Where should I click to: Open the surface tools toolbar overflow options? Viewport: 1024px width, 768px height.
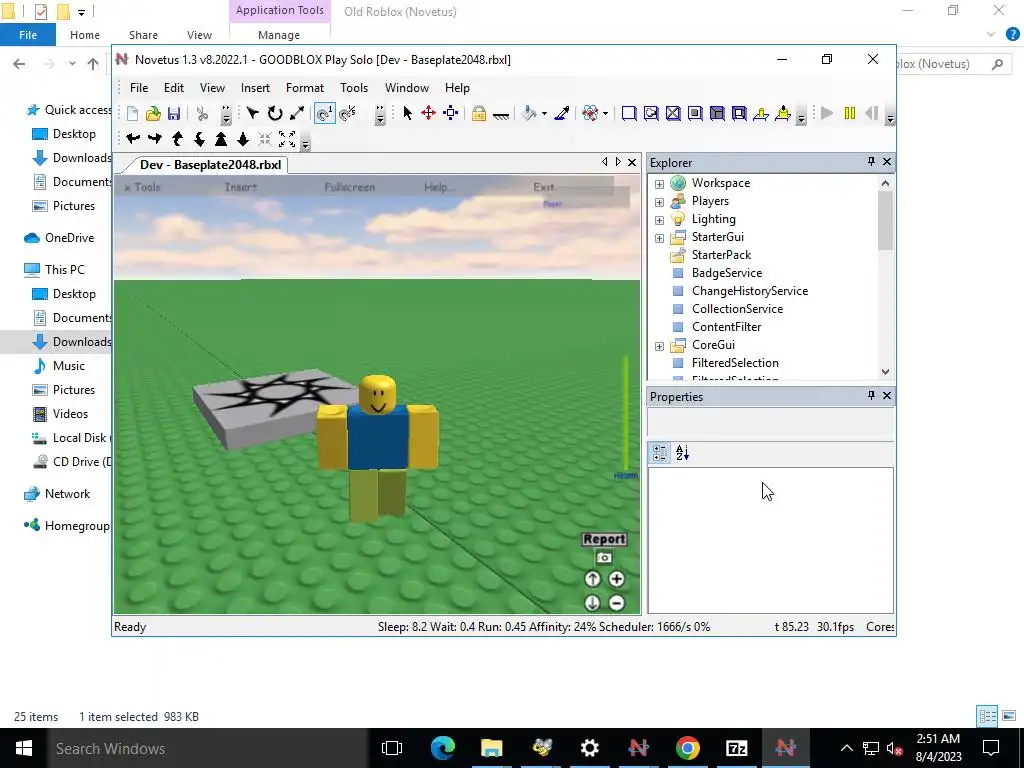click(801, 116)
